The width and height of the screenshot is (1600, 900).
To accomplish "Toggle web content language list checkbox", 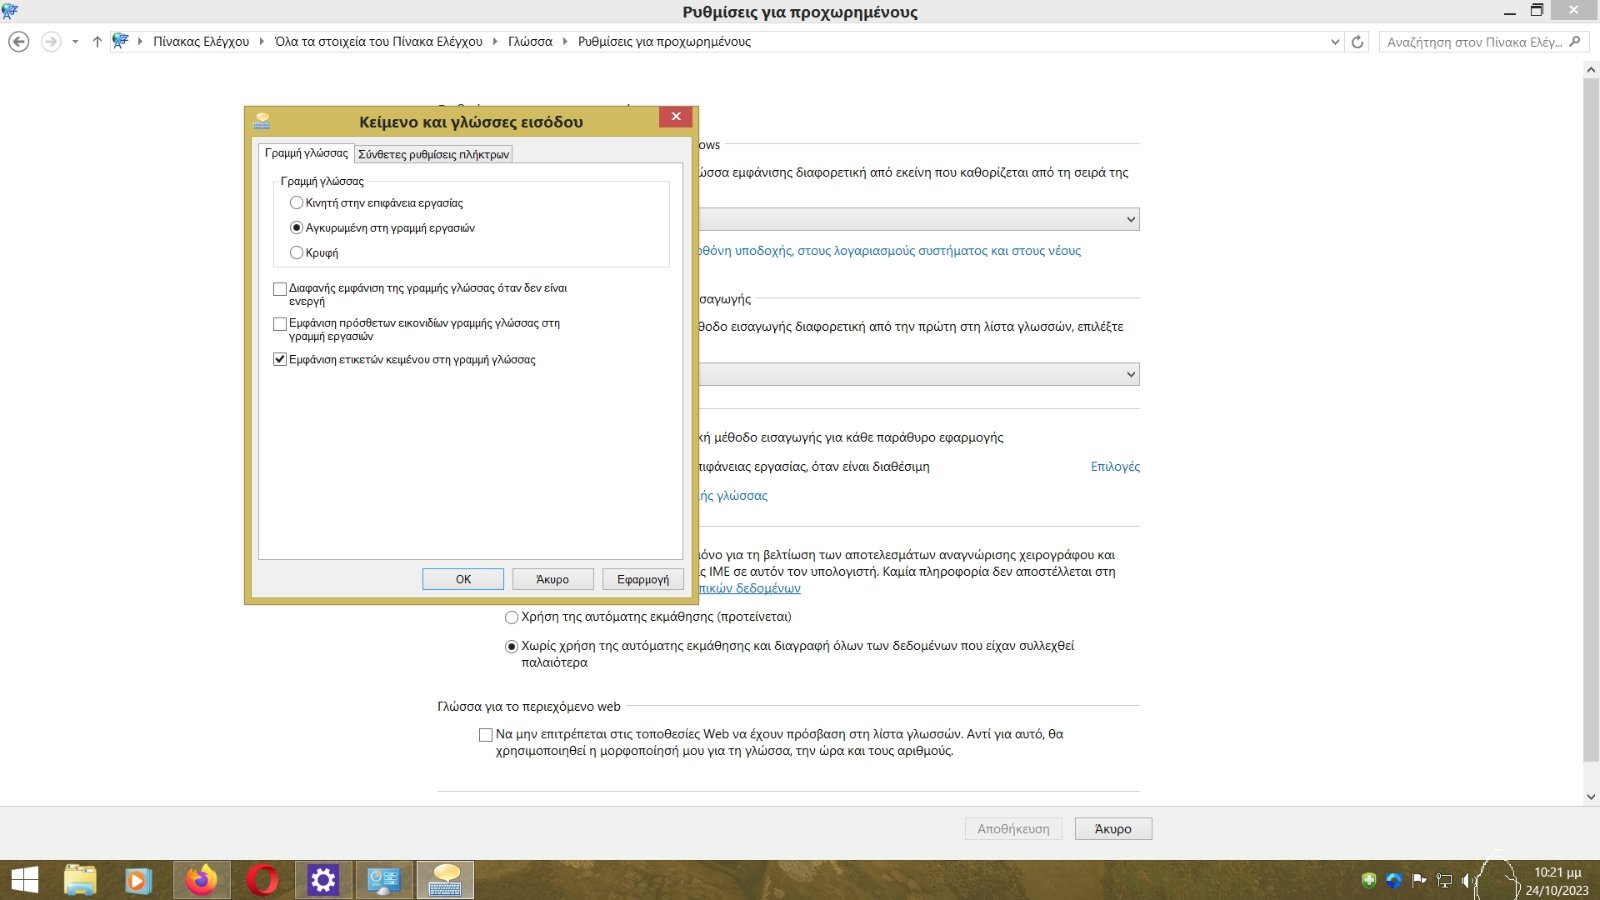I will [x=486, y=735].
